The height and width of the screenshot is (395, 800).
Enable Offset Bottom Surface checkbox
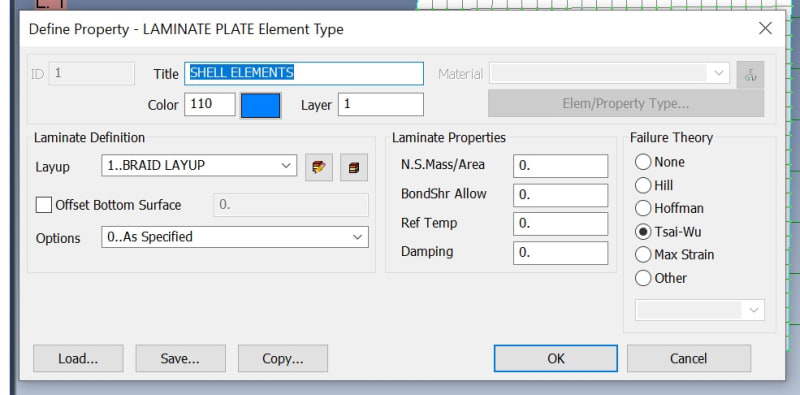pyautogui.click(x=44, y=205)
